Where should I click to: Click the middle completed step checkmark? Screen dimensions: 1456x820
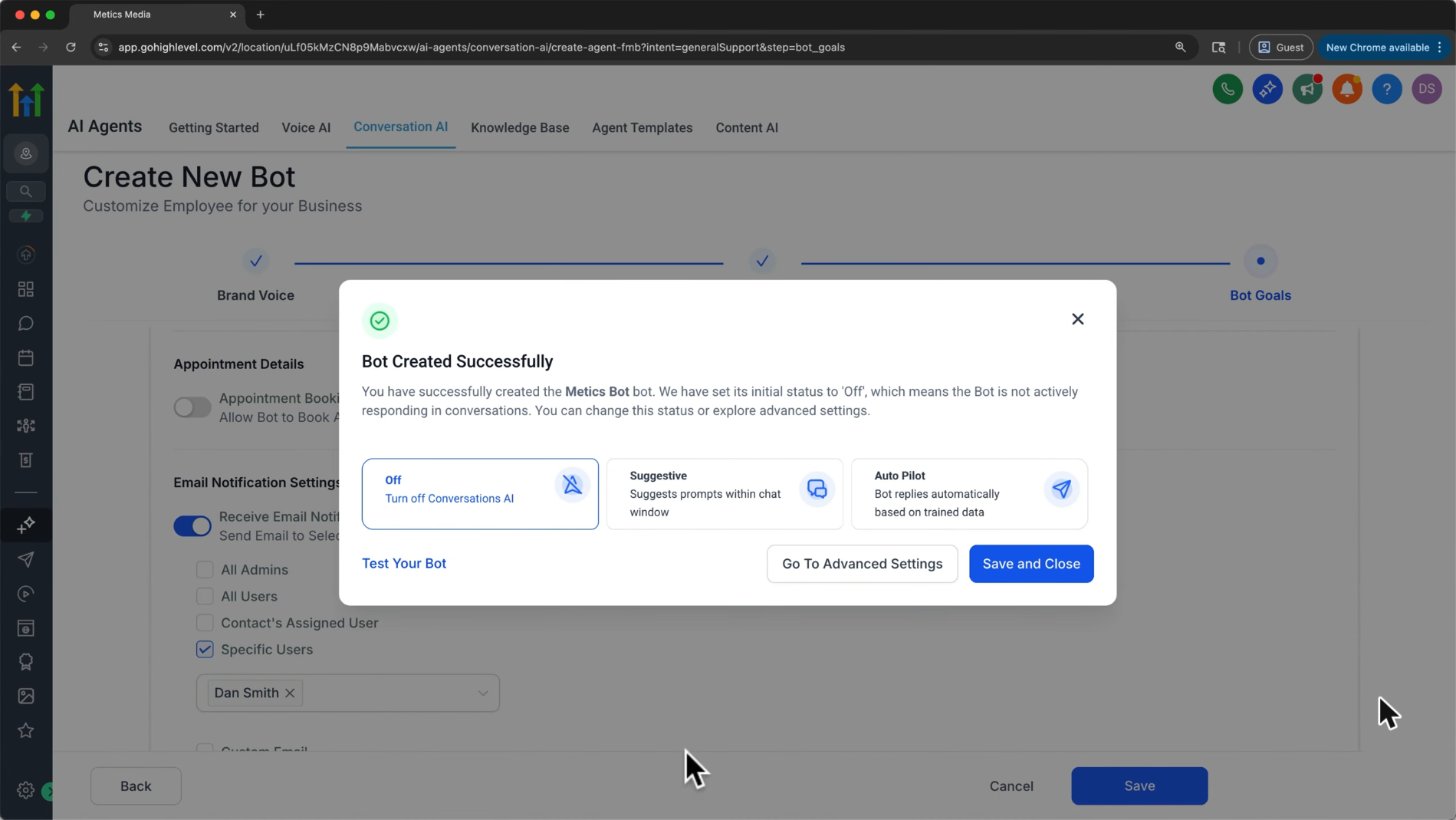tap(762, 261)
